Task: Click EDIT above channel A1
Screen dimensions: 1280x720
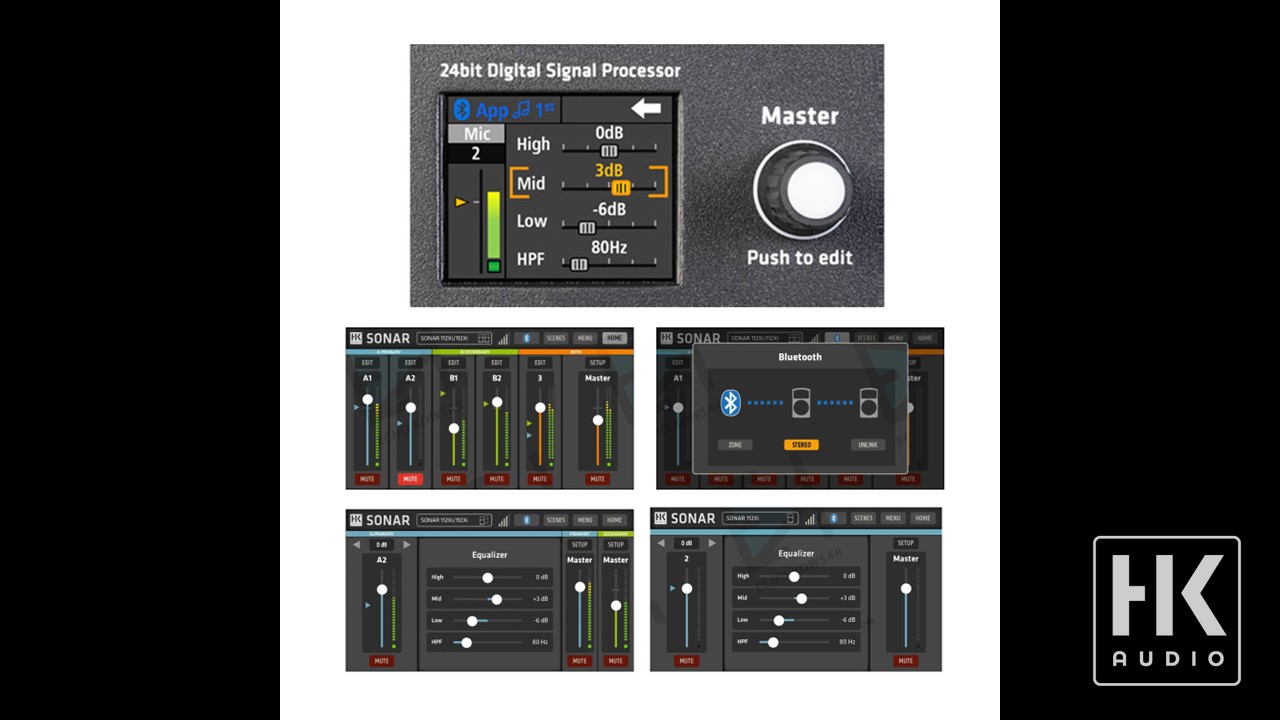Action: (367, 363)
